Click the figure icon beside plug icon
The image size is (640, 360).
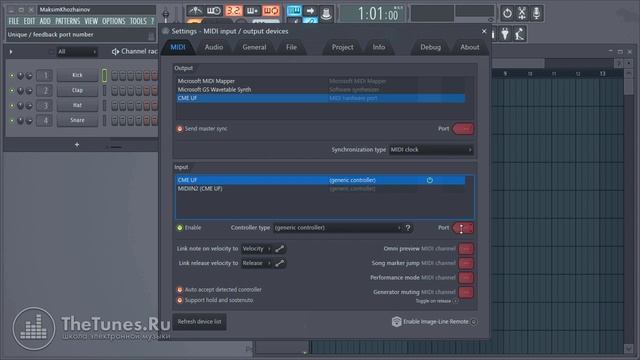click(519, 34)
